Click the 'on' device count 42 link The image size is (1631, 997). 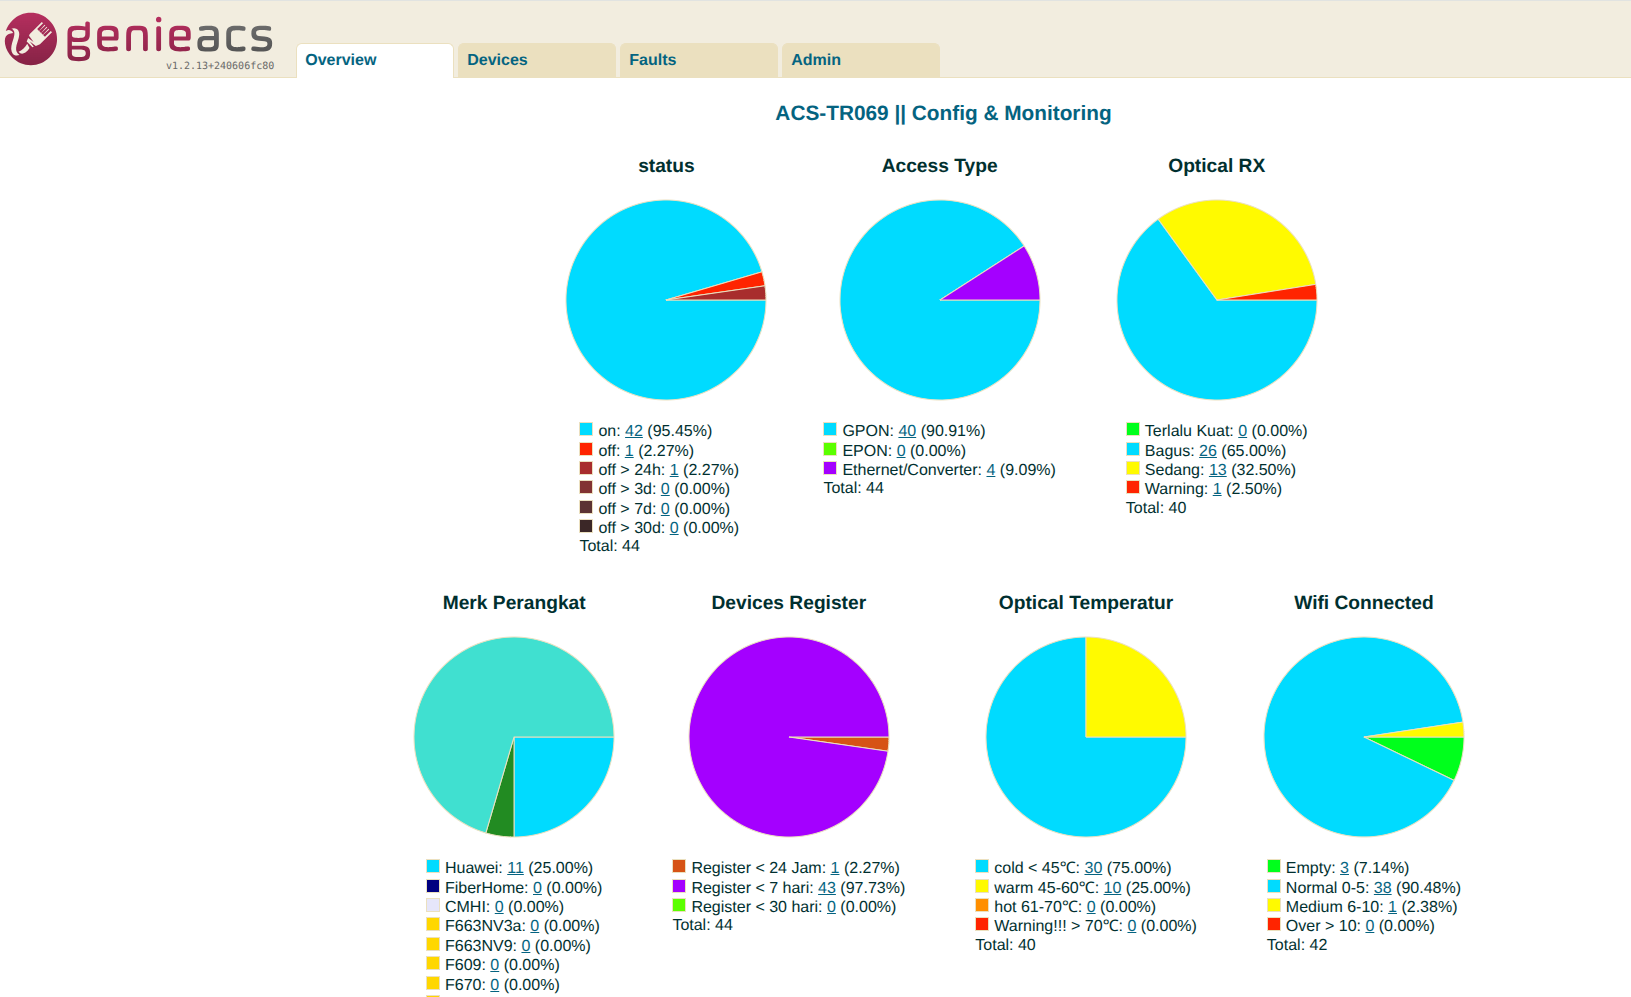633,431
